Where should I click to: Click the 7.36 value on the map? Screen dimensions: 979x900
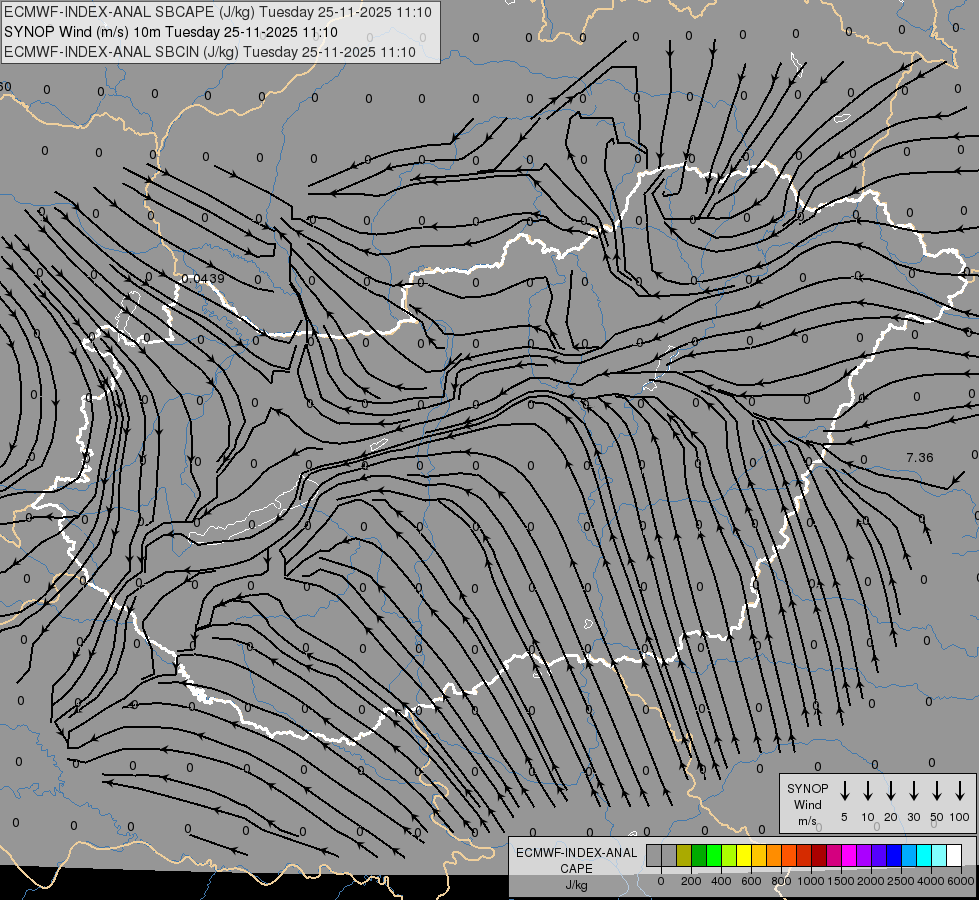click(919, 458)
